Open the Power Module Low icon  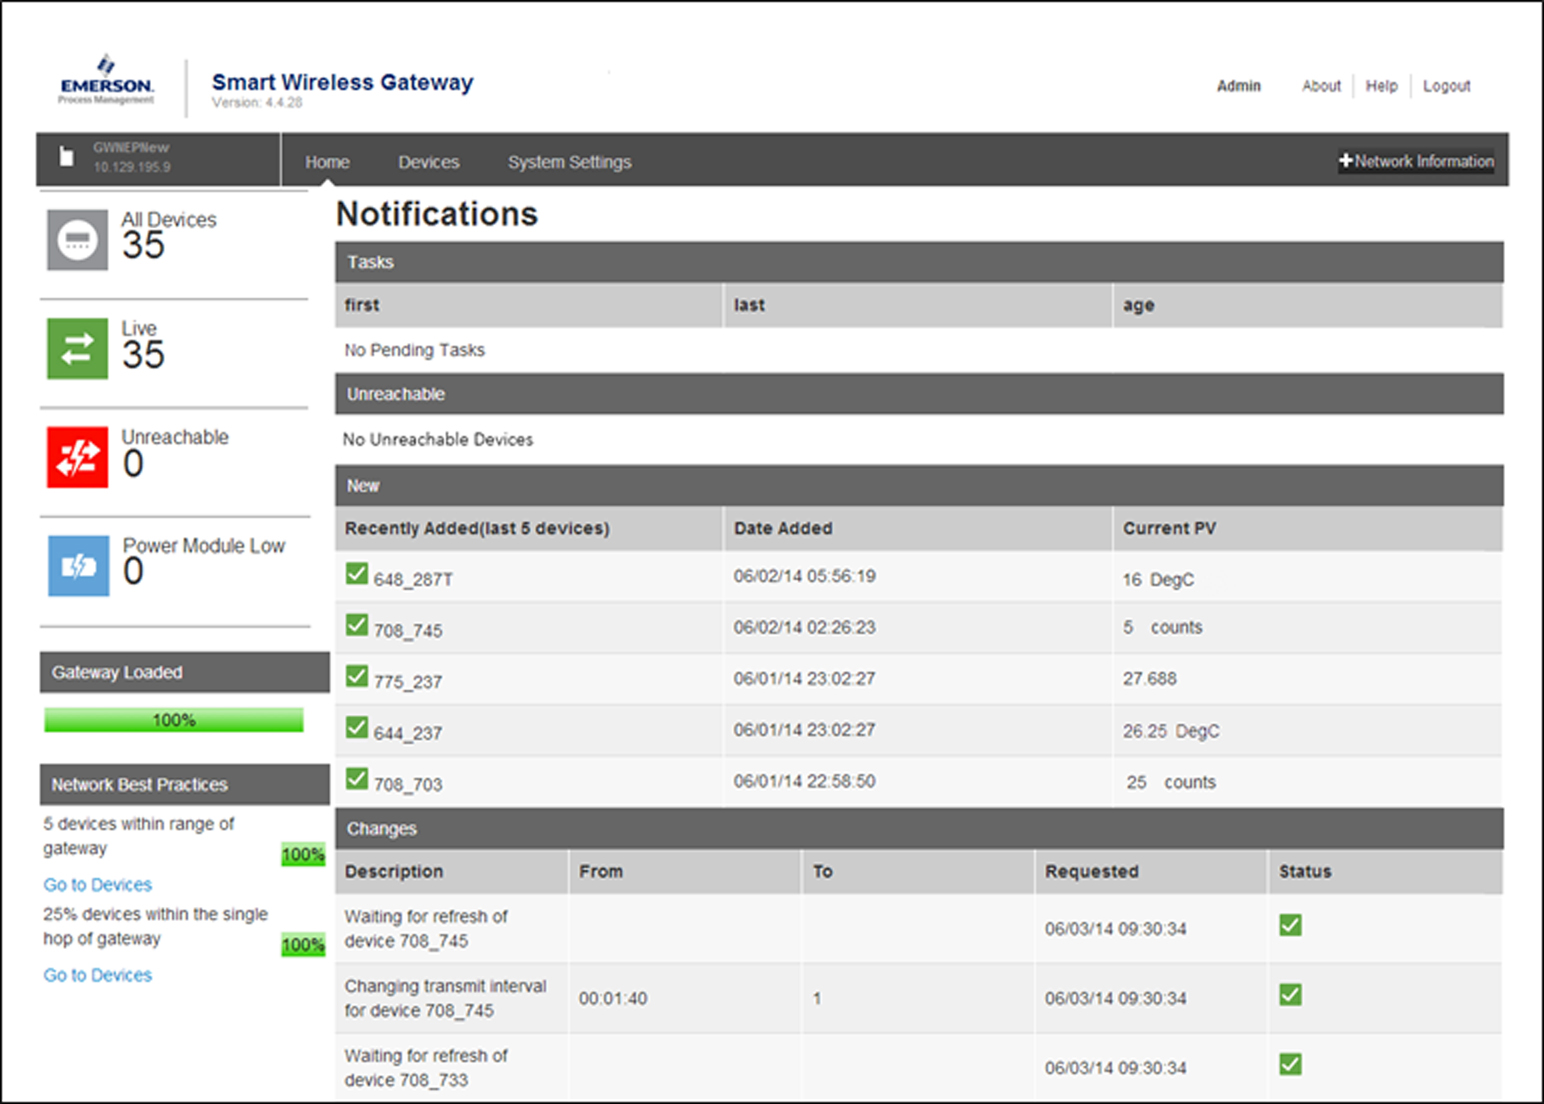[77, 566]
